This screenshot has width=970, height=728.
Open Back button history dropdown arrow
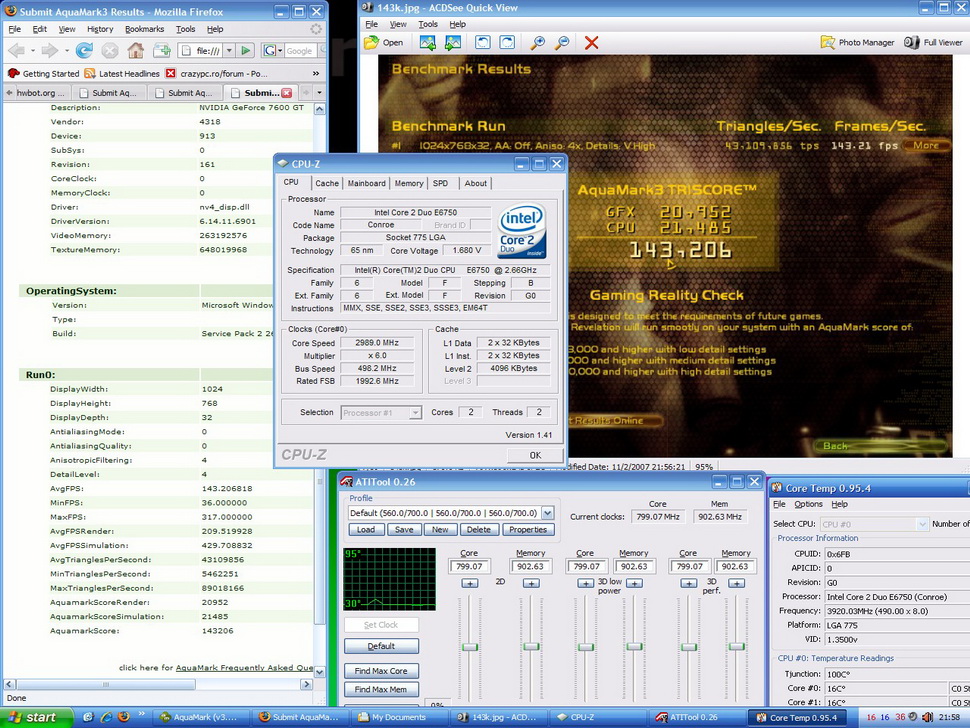32,51
